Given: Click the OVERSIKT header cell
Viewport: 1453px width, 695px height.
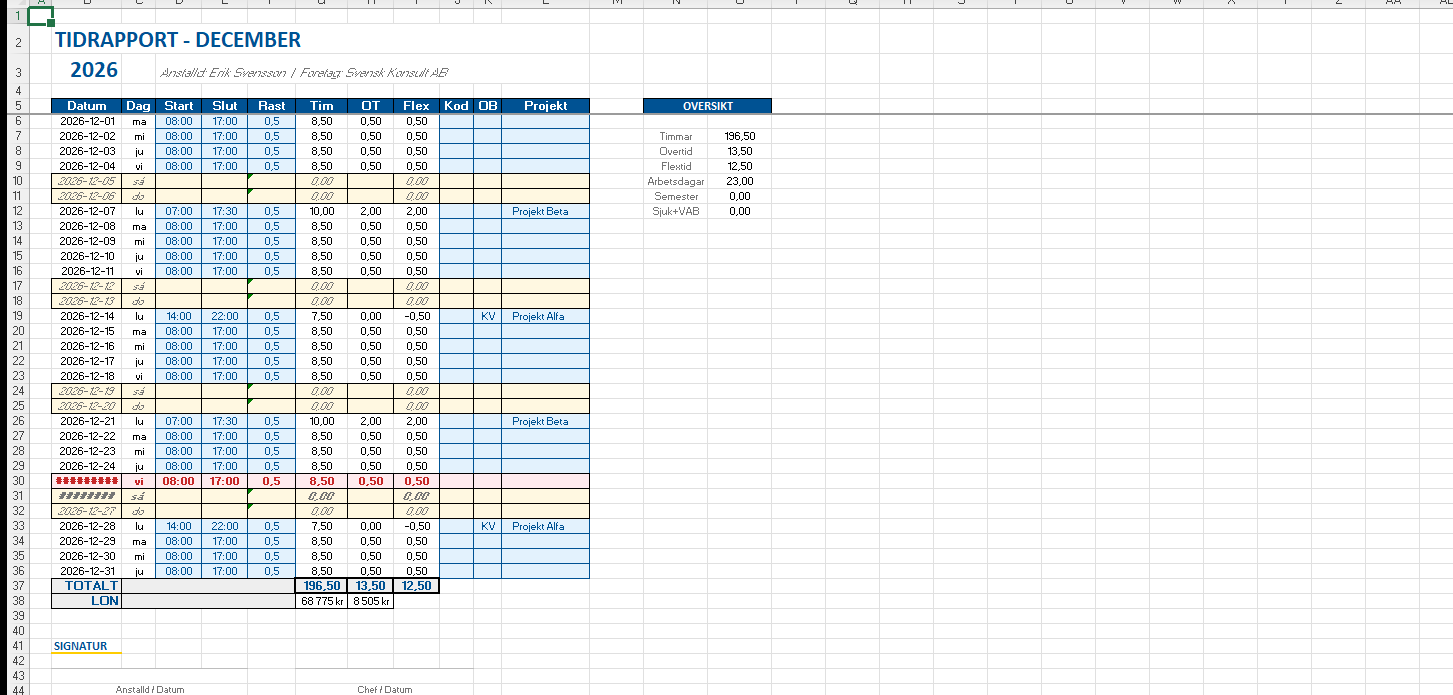Looking at the screenshot, I should [x=707, y=106].
